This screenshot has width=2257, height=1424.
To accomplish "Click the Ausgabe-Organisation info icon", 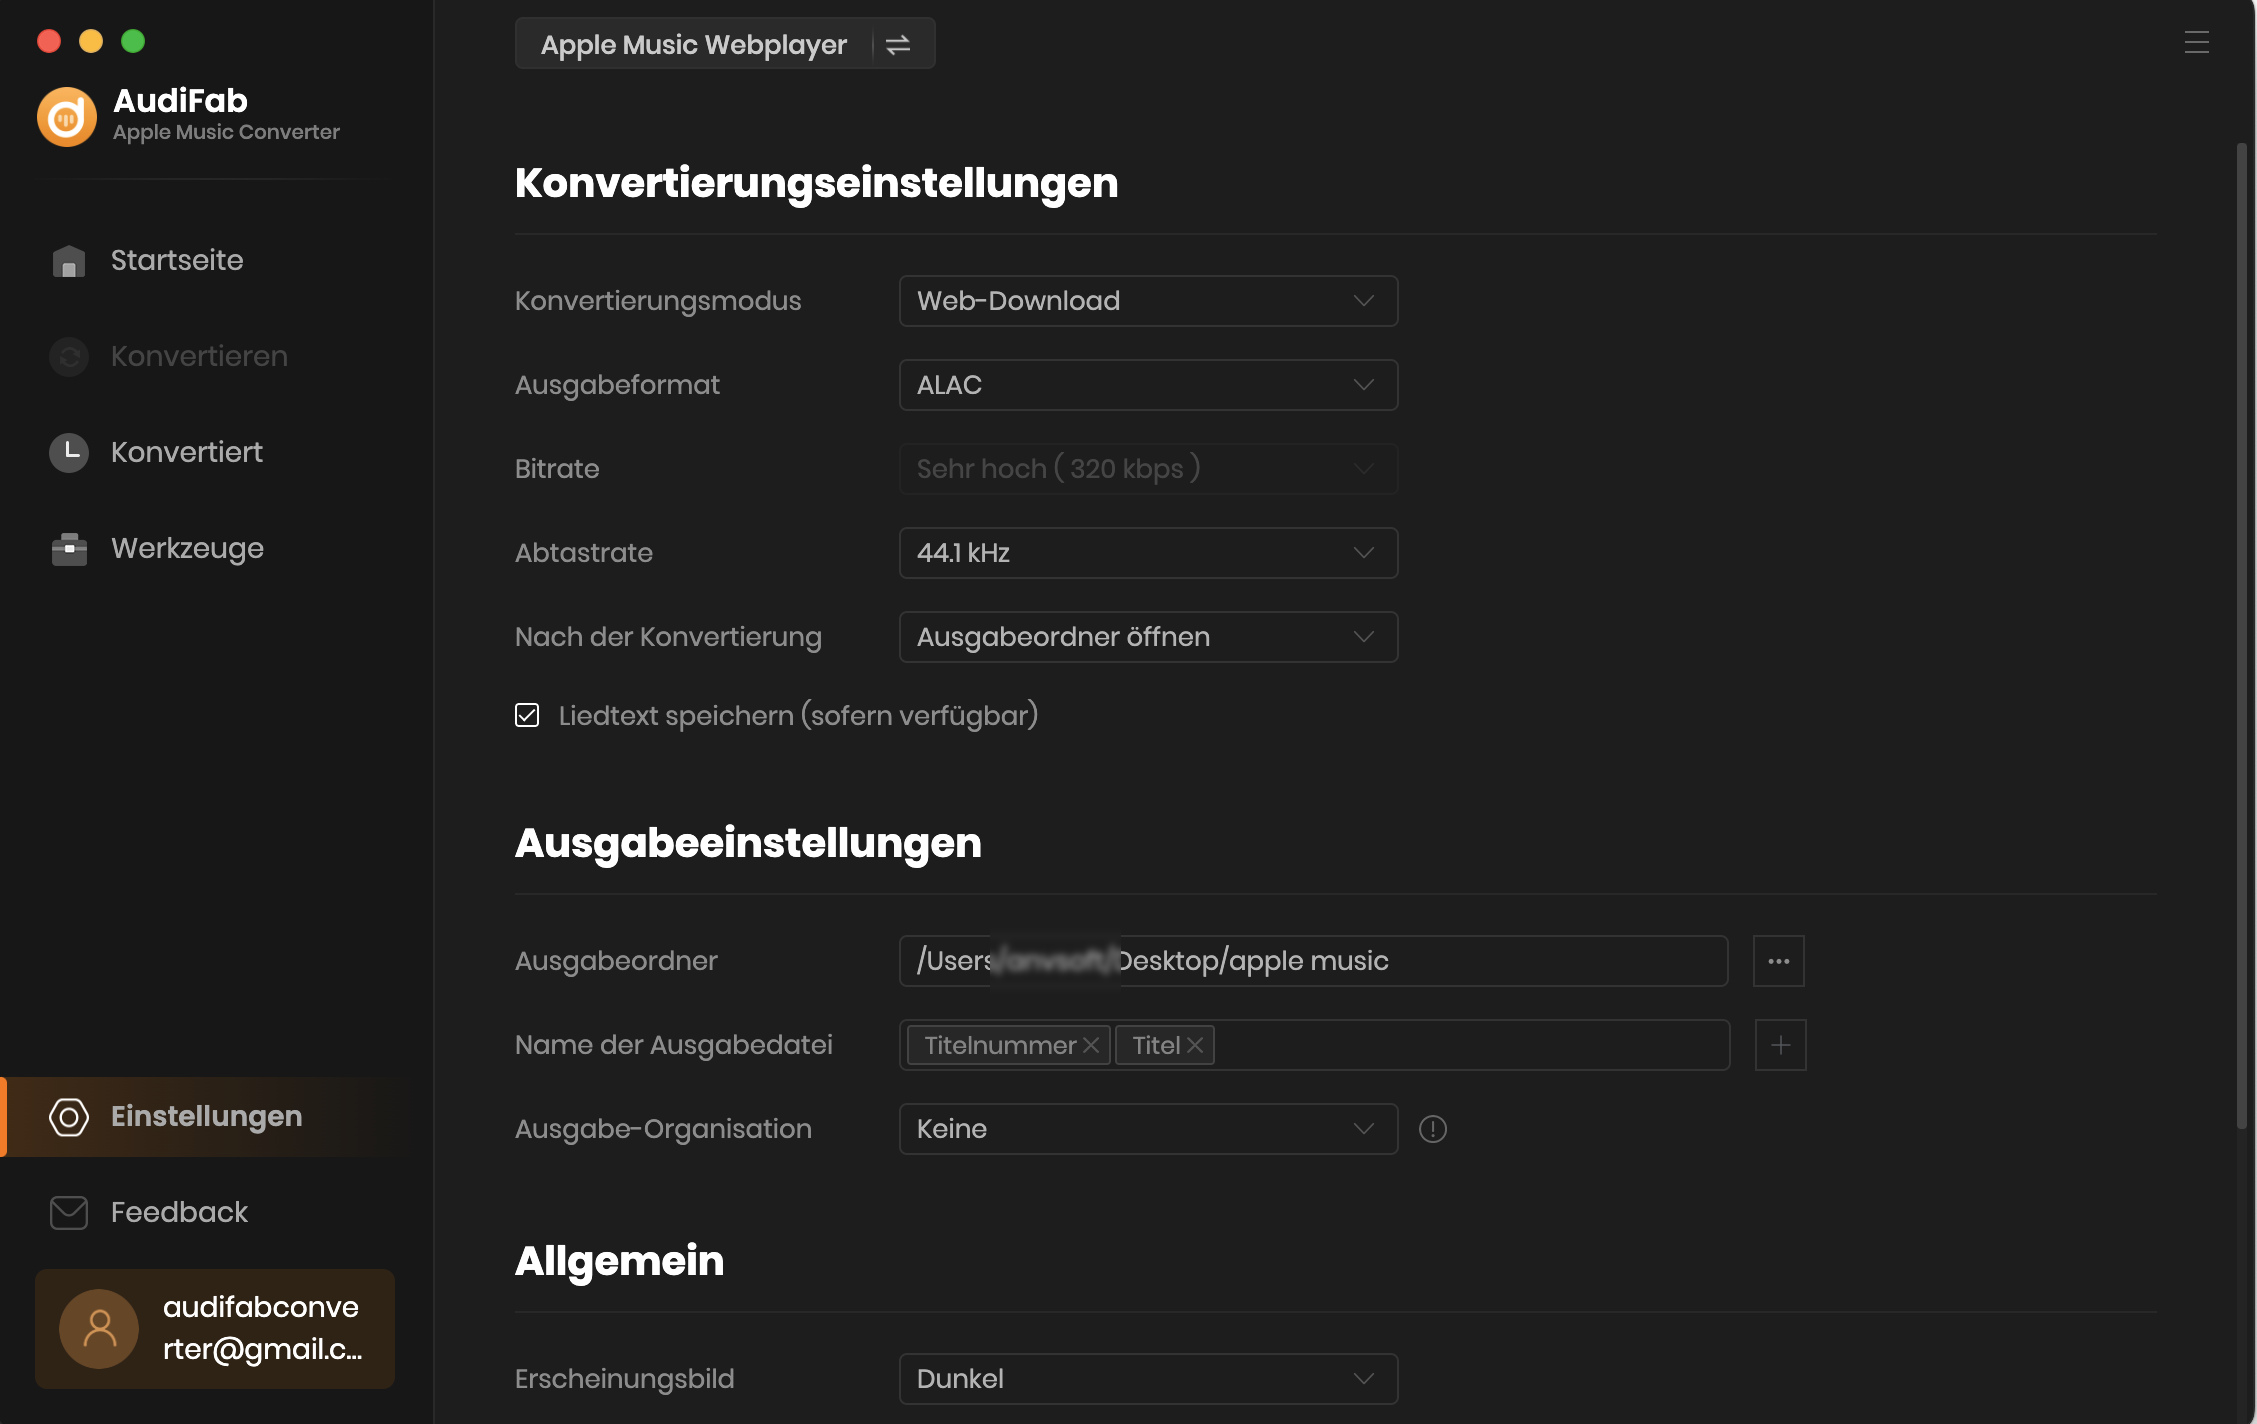I will (x=1432, y=1129).
